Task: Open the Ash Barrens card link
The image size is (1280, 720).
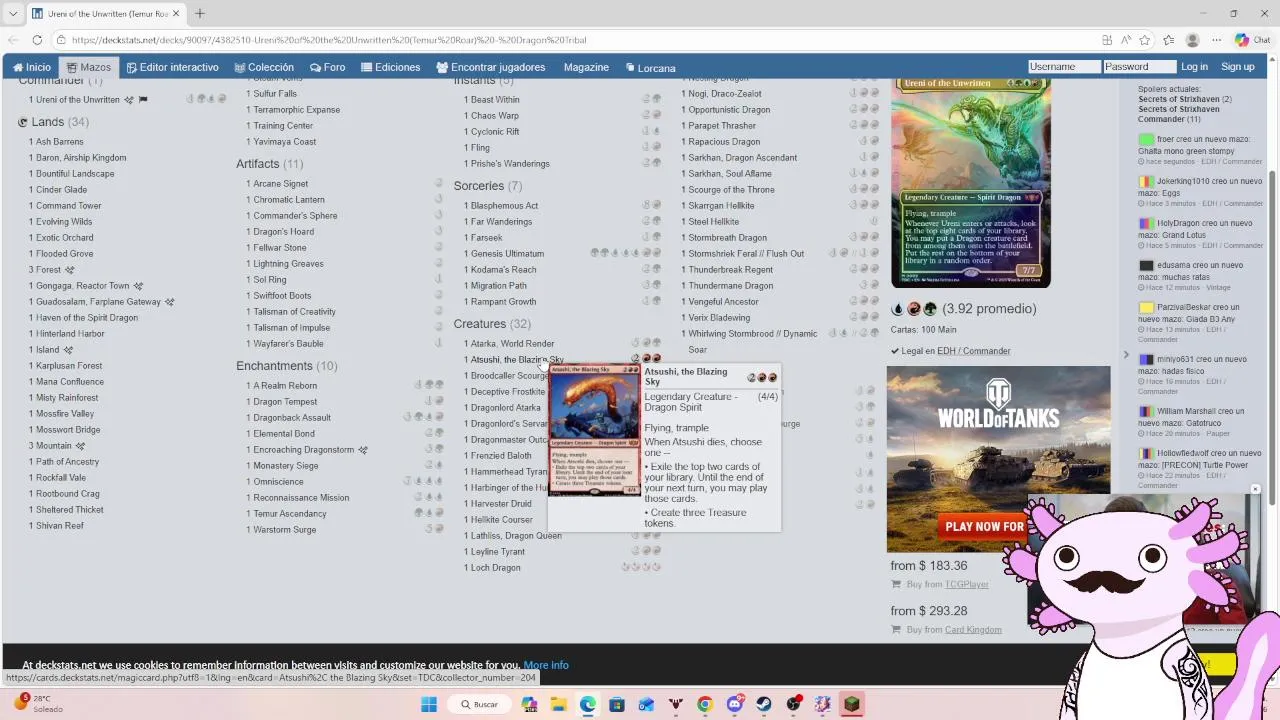Action: pos(60,142)
